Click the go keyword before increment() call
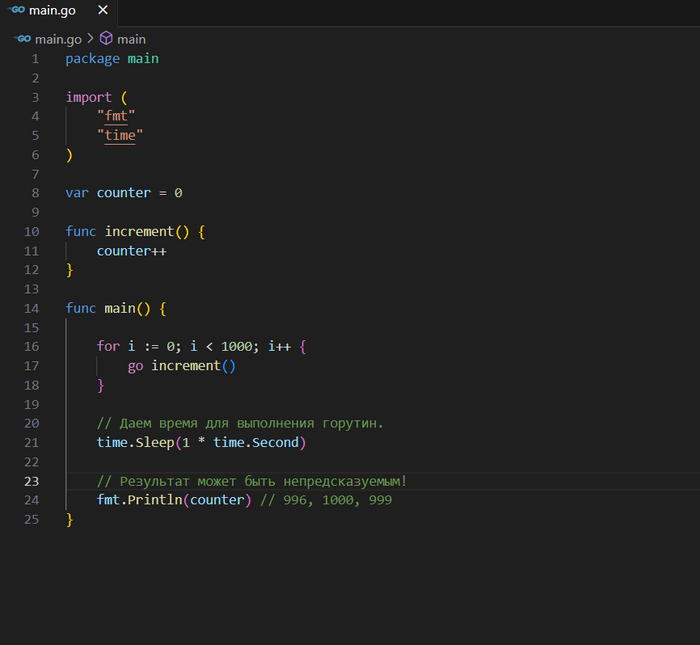700x645 pixels. click(135, 366)
